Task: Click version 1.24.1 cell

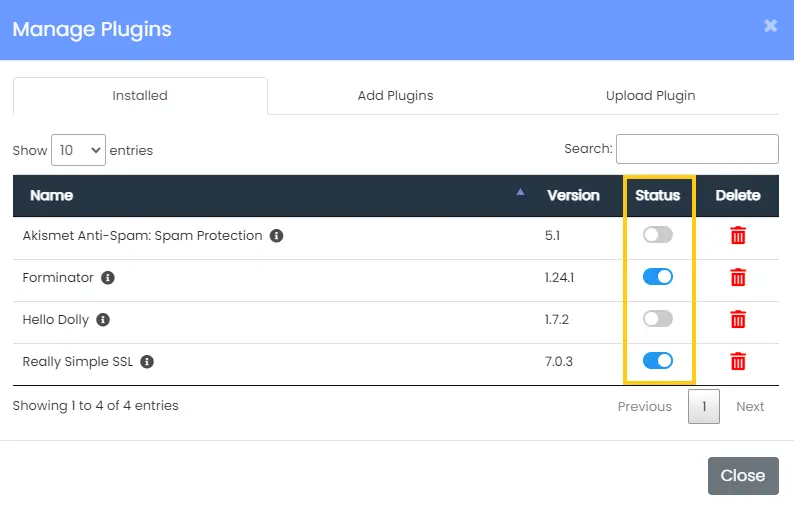Action: [560, 278]
